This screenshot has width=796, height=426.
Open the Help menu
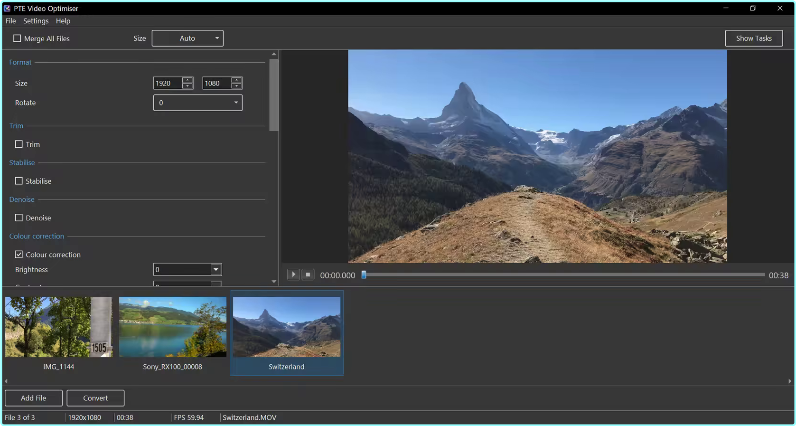point(63,21)
